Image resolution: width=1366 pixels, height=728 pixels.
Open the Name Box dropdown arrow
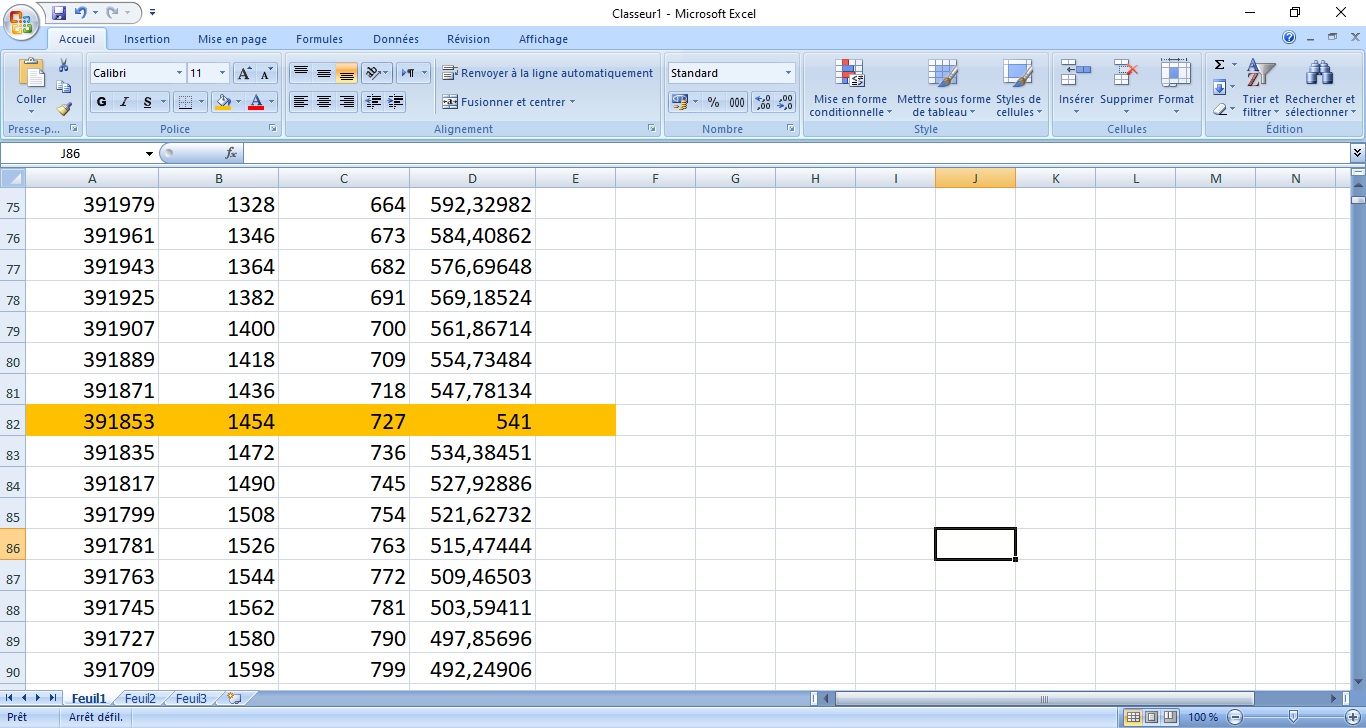pos(150,154)
